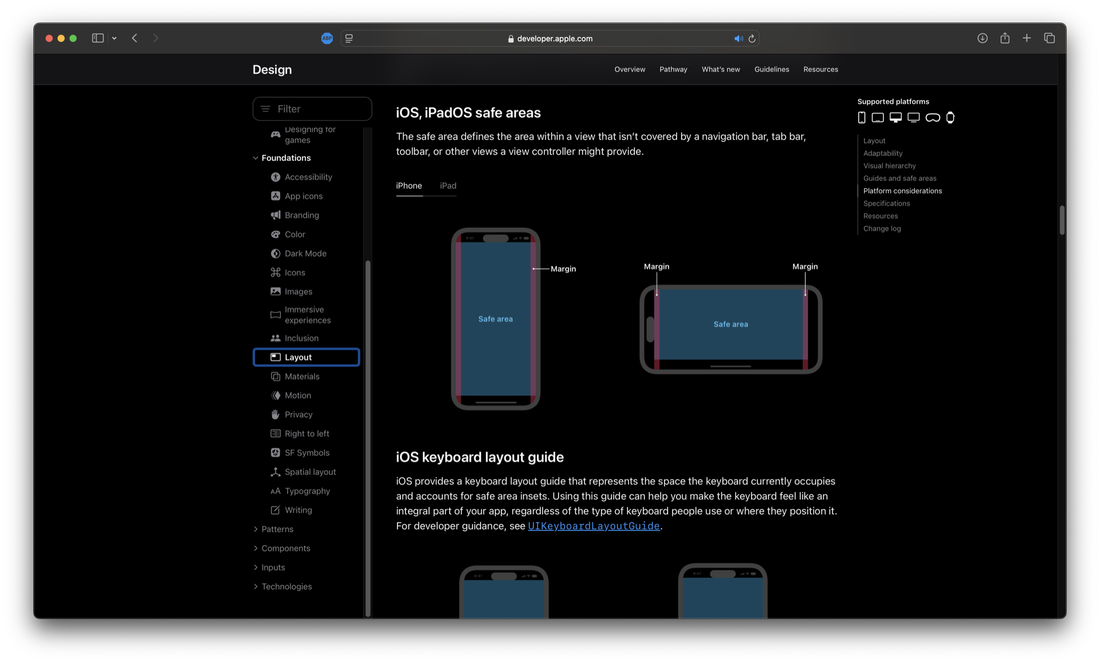
Task: Open Typography page
Action: [307, 491]
